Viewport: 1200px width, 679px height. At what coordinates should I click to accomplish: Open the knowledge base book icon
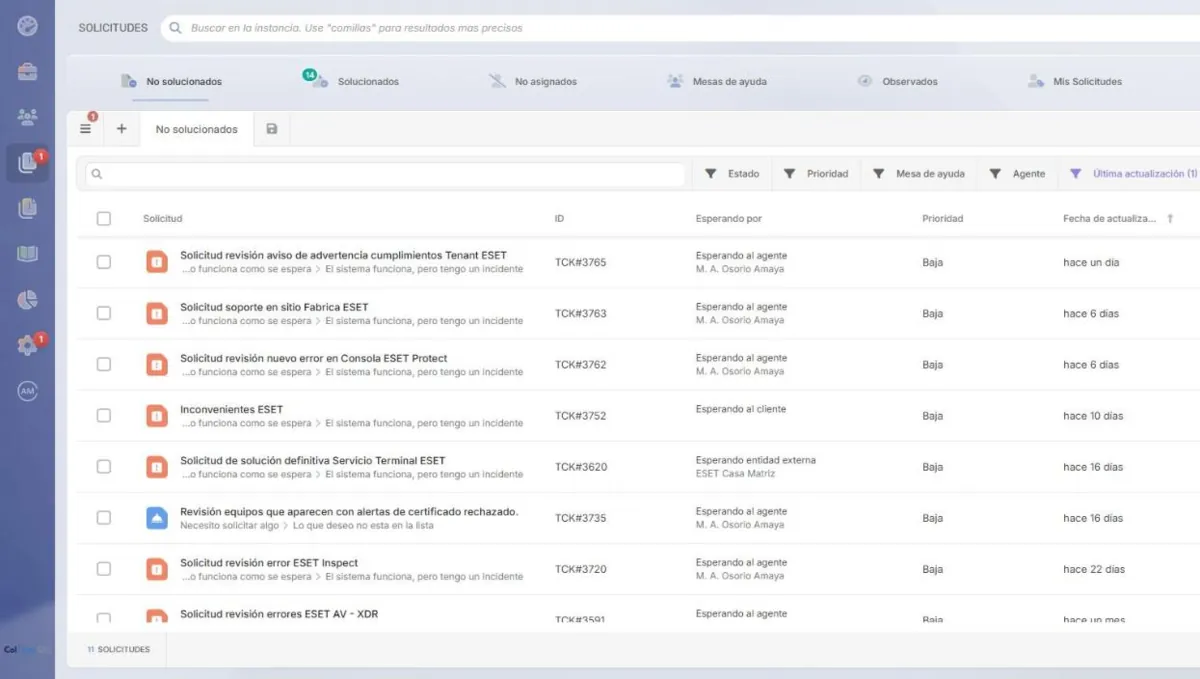coord(27,254)
